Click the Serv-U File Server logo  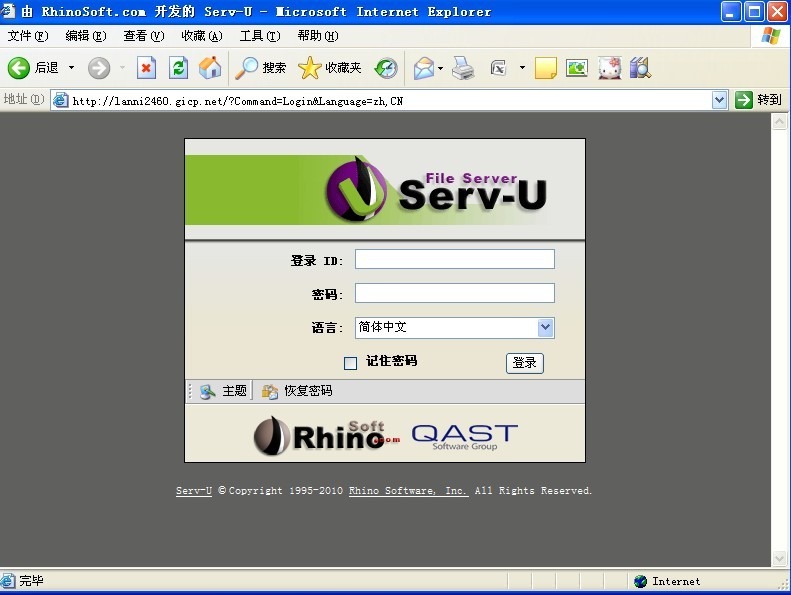[436, 189]
